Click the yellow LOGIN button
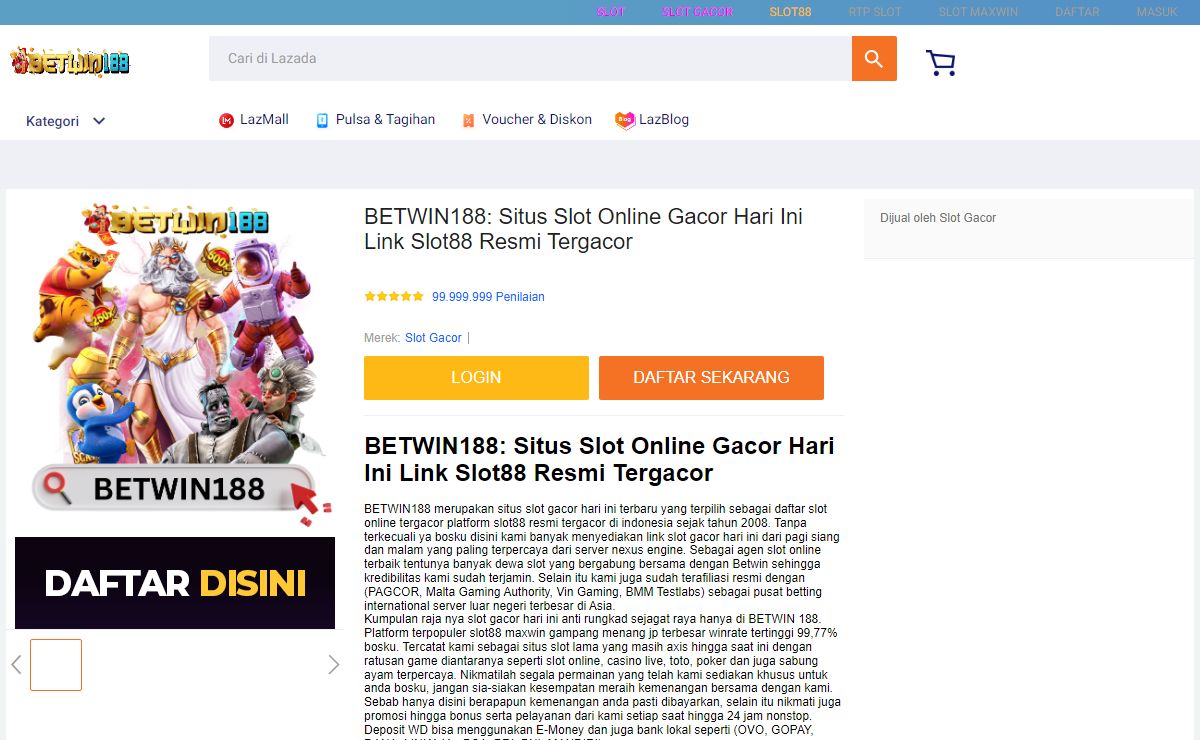 click(x=476, y=378)
